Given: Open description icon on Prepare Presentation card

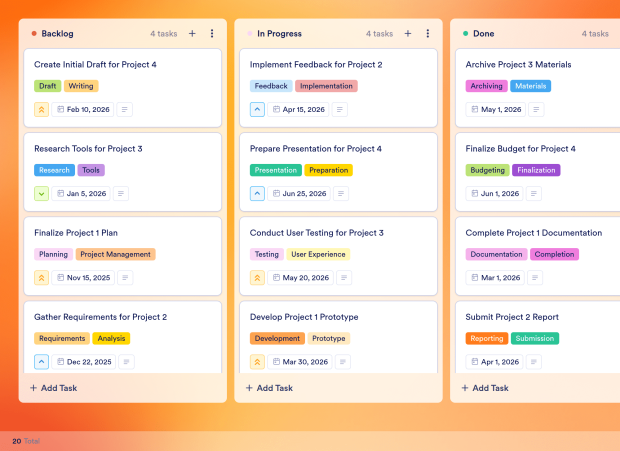Looking at the screenshot, I should pos(341,194).
